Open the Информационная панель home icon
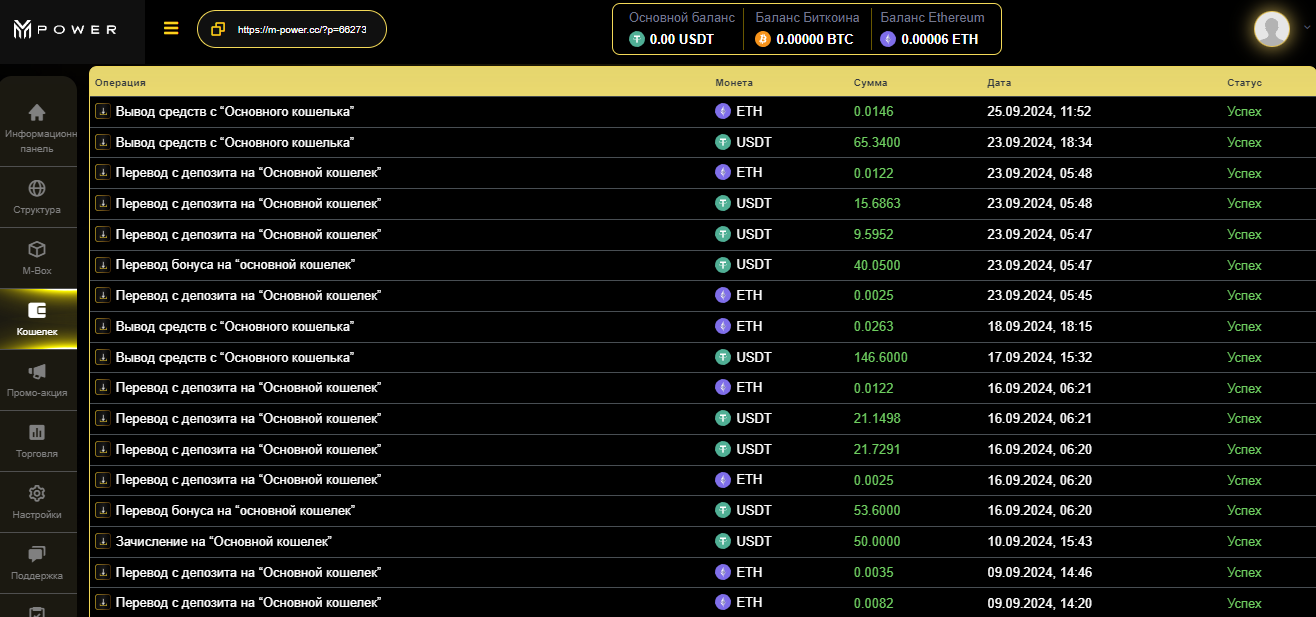This screenshot has height=617, width=1316. (x=37, y=112)
